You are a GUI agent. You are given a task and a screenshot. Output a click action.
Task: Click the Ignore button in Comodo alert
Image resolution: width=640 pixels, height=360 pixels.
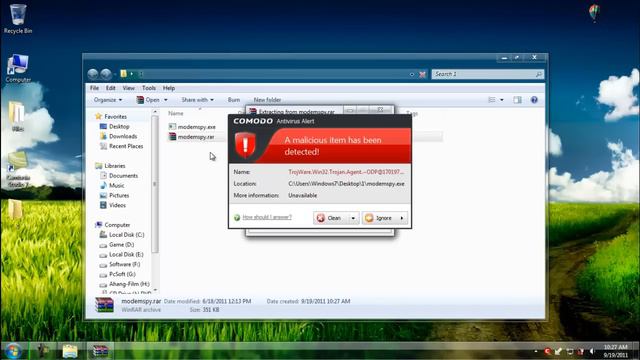click(x=380, y=218)
